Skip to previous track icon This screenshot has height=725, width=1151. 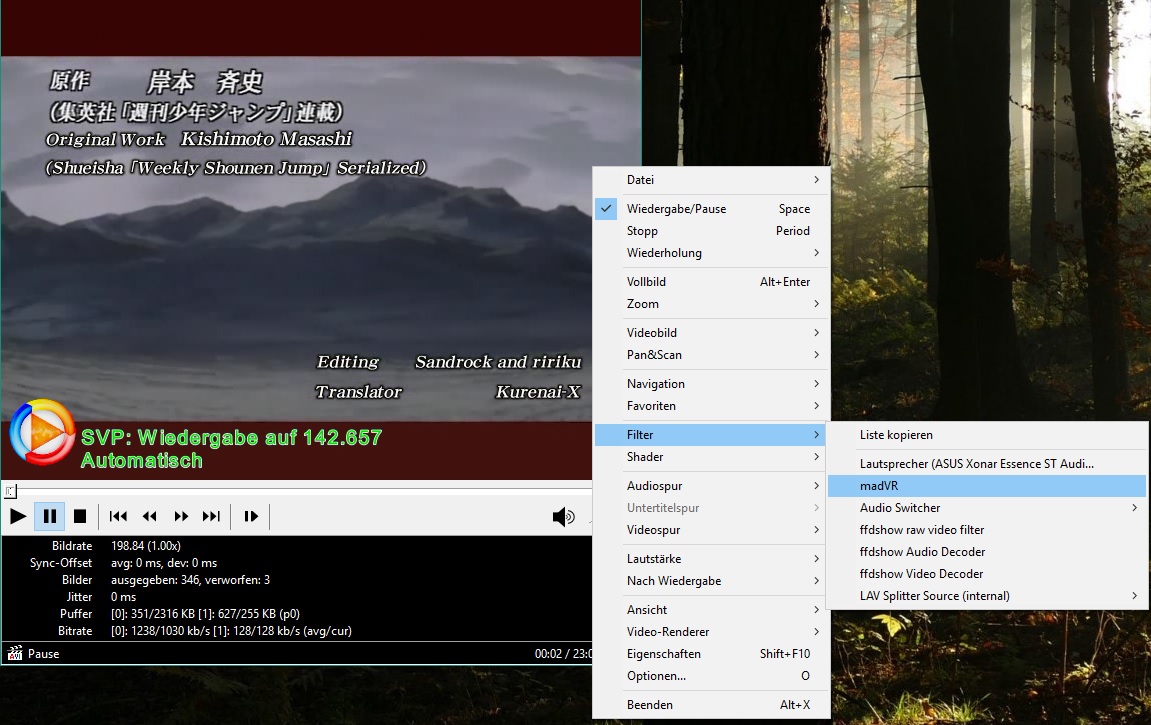tap(118, 516)
